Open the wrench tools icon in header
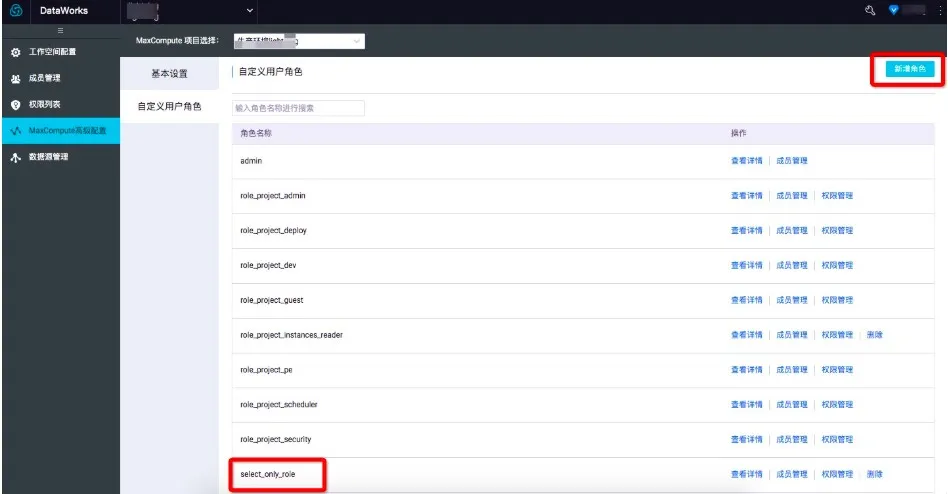Viewport: 948px width, 494px height. coord(870,10)
